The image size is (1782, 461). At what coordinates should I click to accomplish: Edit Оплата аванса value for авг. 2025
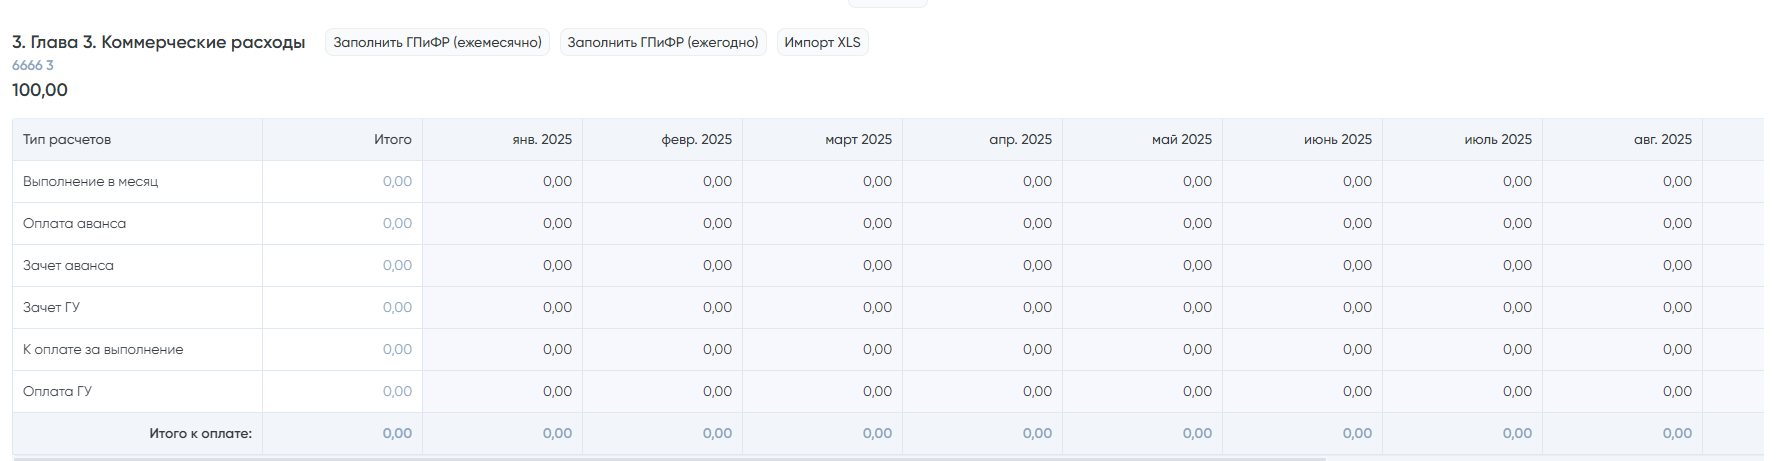[1623, 223]
